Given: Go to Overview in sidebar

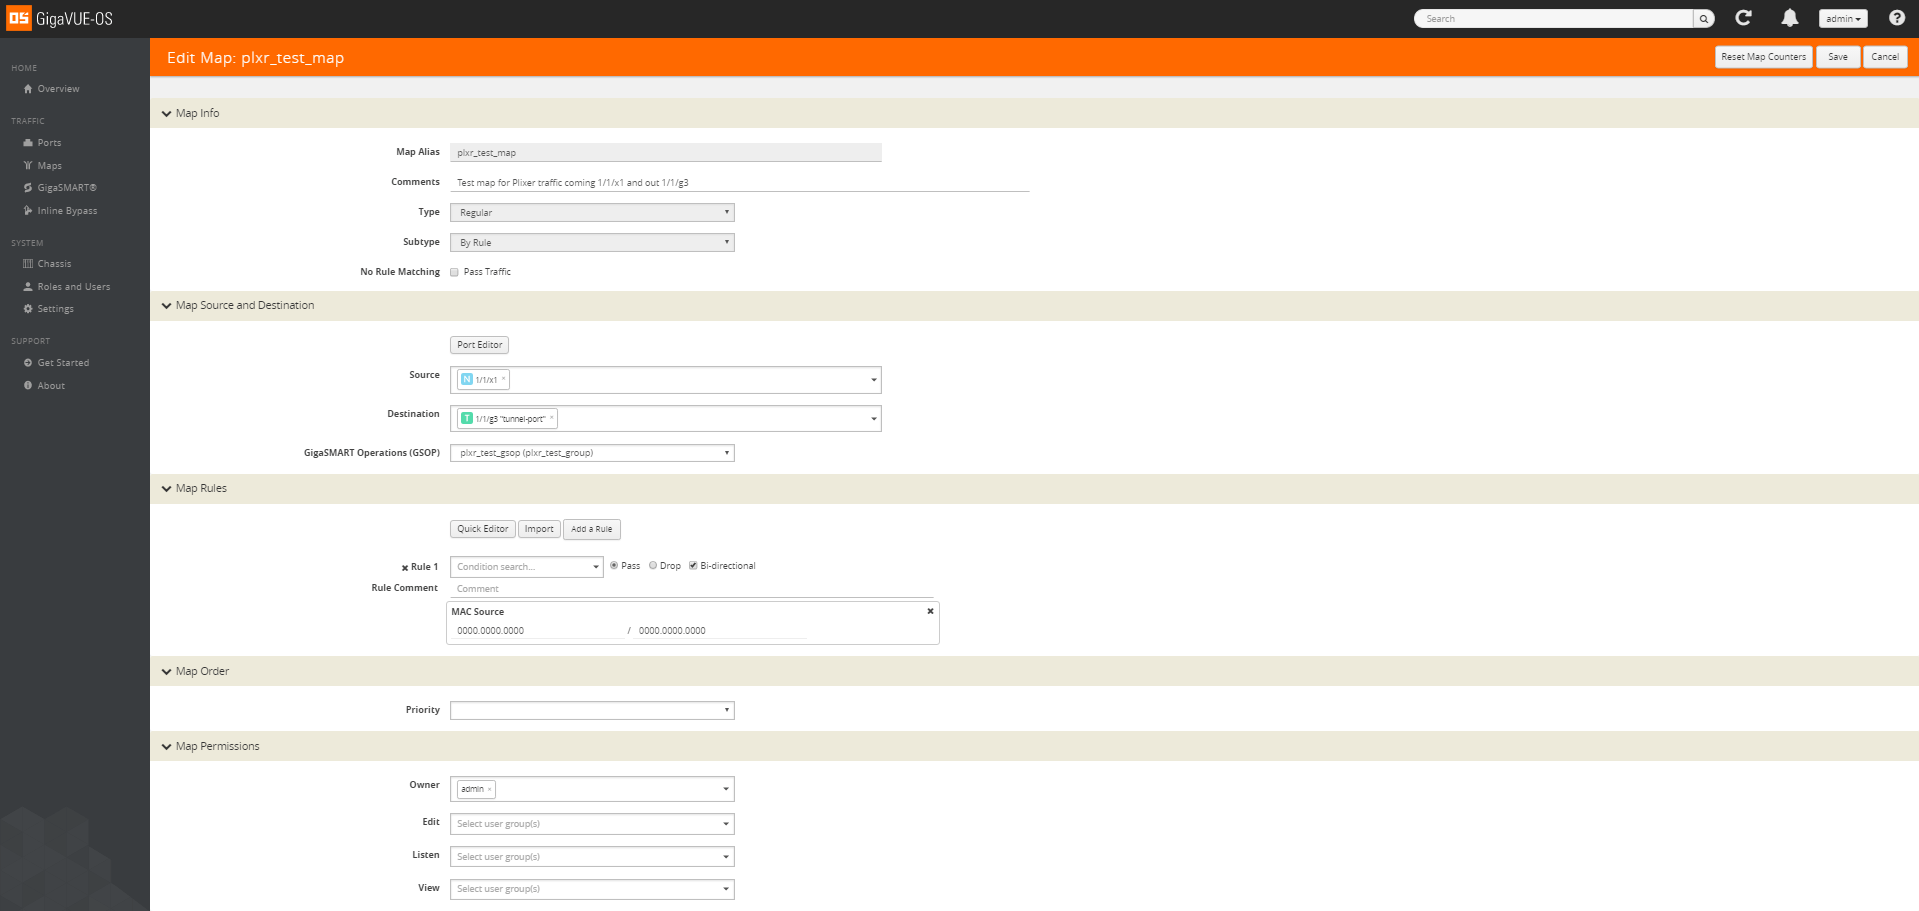Looking at the screenshot, I should (x=58, y=89).
